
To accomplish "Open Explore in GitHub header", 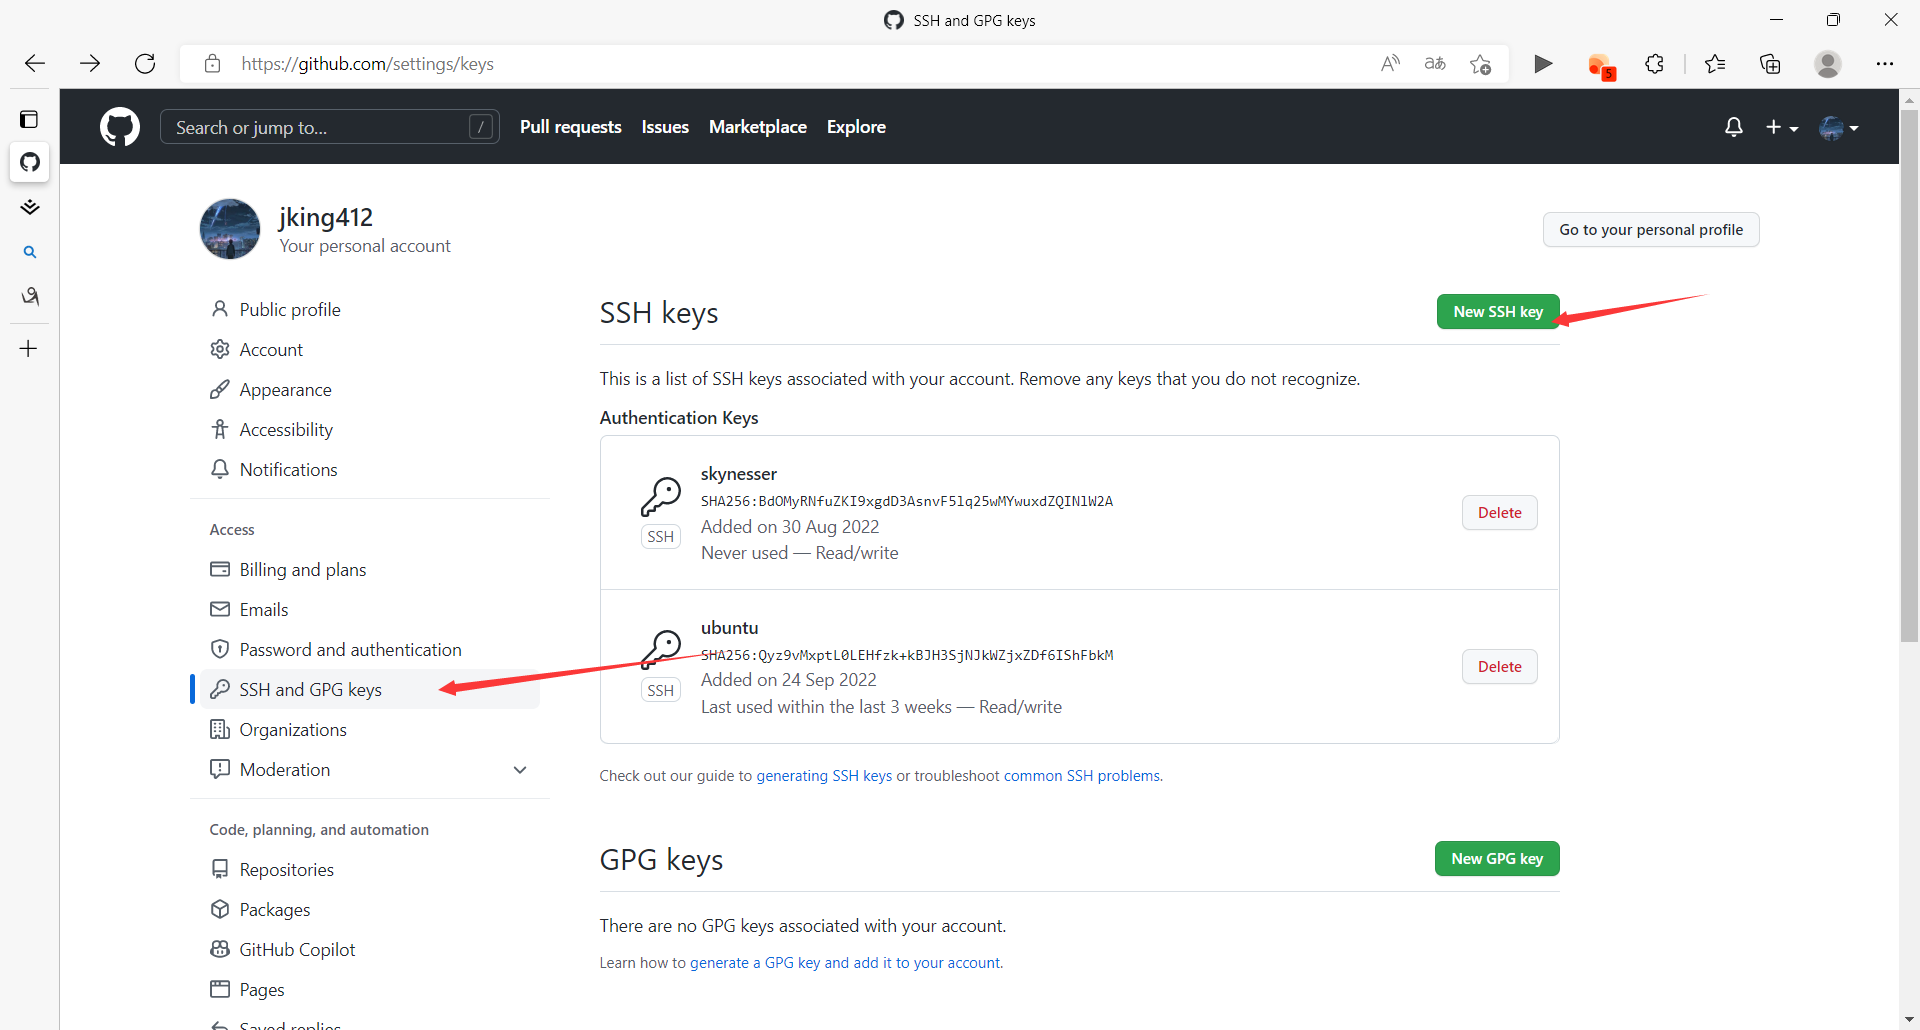I will 856,127.
